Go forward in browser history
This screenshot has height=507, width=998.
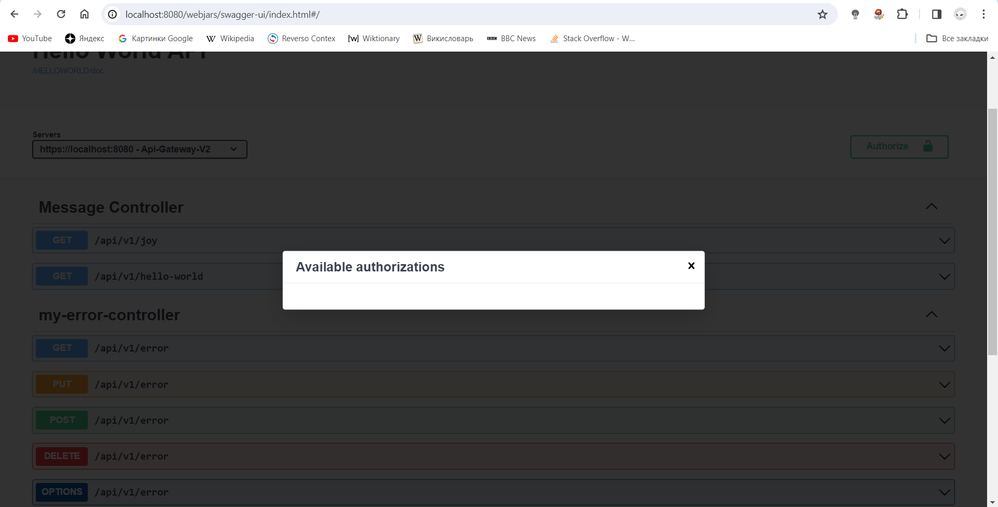click(x=38, y=14)
